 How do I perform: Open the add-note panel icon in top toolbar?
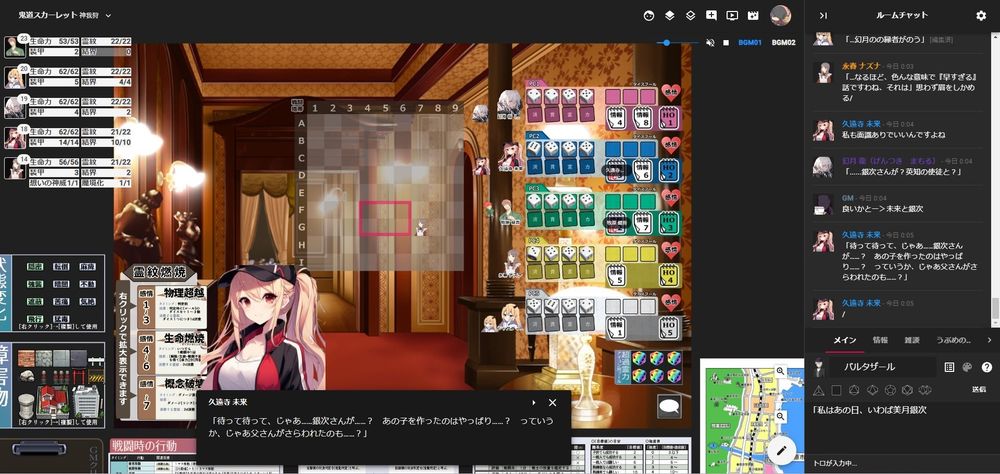(711, 15)
